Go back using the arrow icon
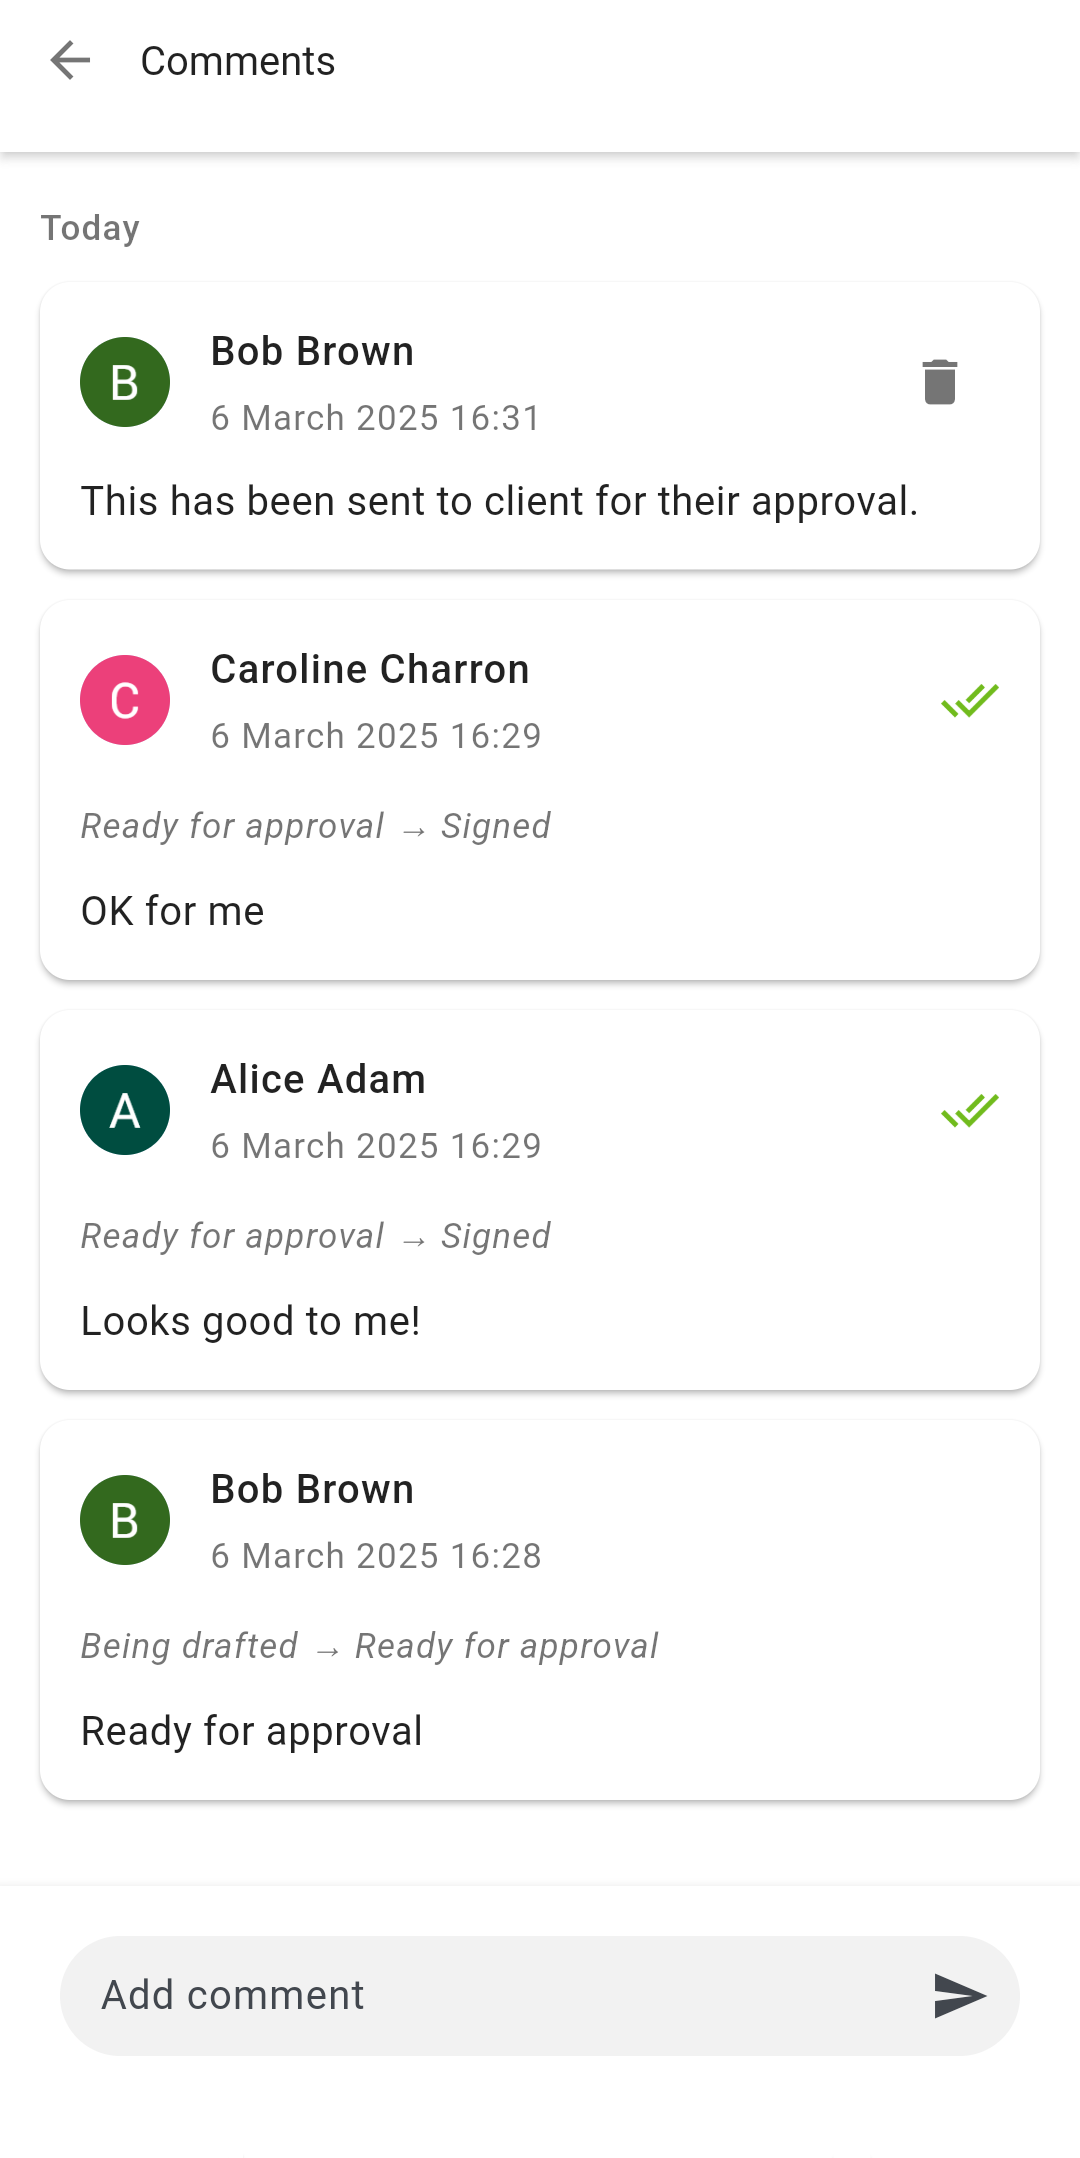The width and height of the screenshot is (1080, 2158). [70, 61]
